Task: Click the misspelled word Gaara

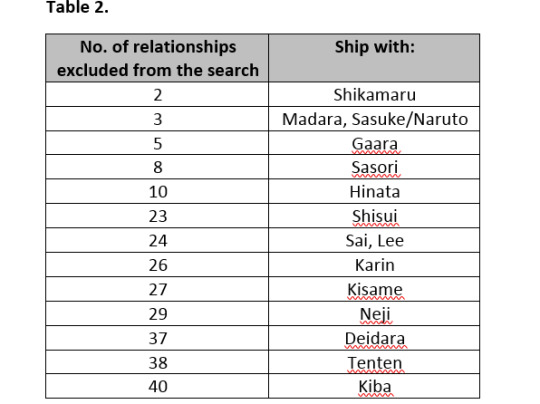Action: click(375, 144)
